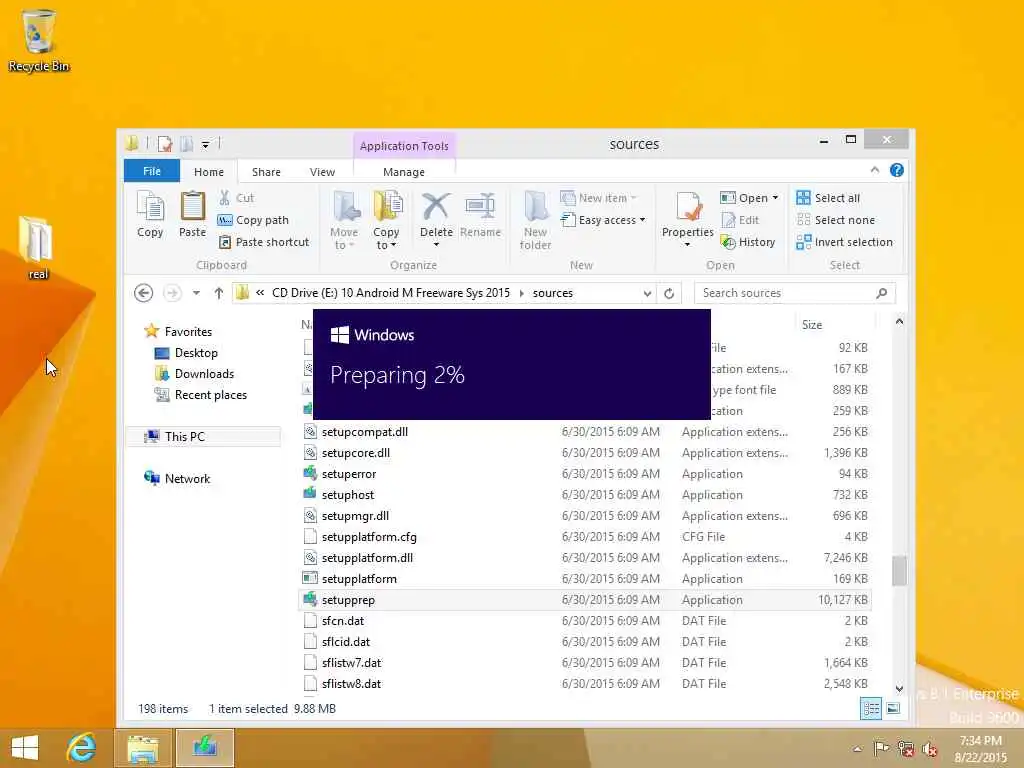
Task: Switch to the View tab
Action: click(322, 172)
